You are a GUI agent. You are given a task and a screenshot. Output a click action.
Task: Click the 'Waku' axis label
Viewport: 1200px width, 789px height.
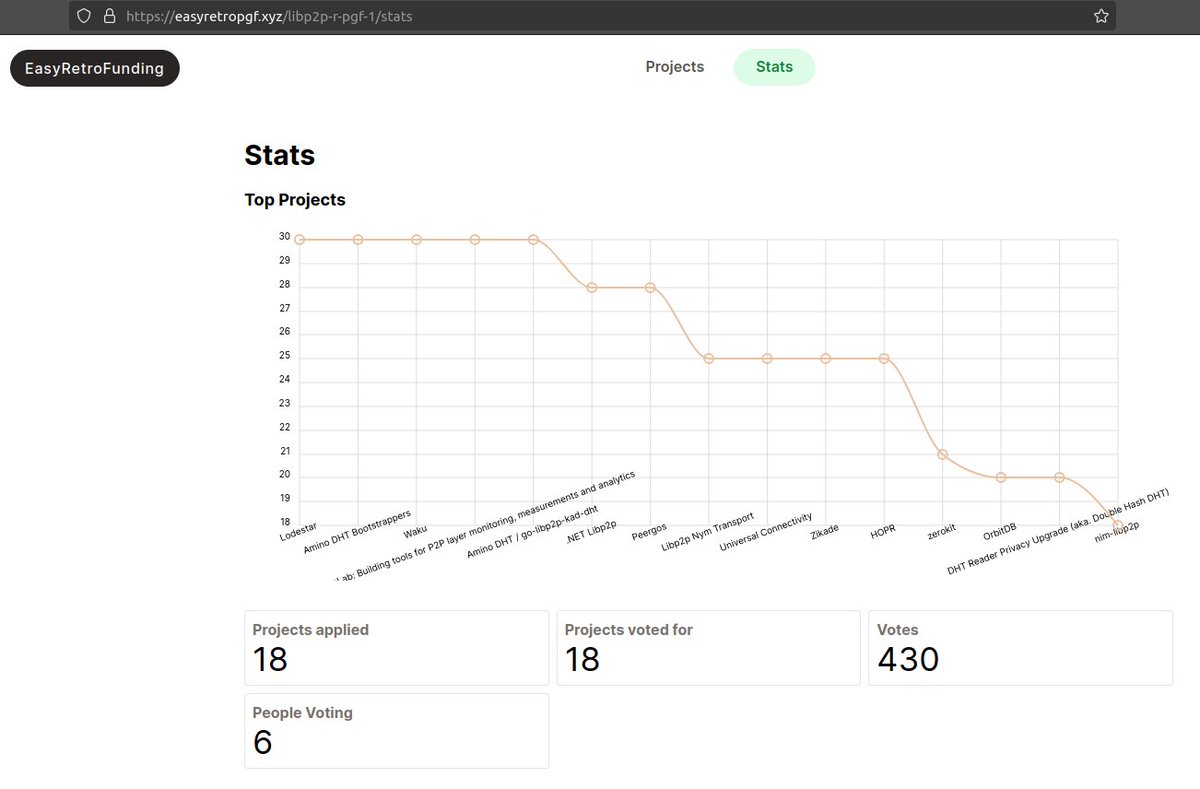pyautogui.click(x=415, y=530)
